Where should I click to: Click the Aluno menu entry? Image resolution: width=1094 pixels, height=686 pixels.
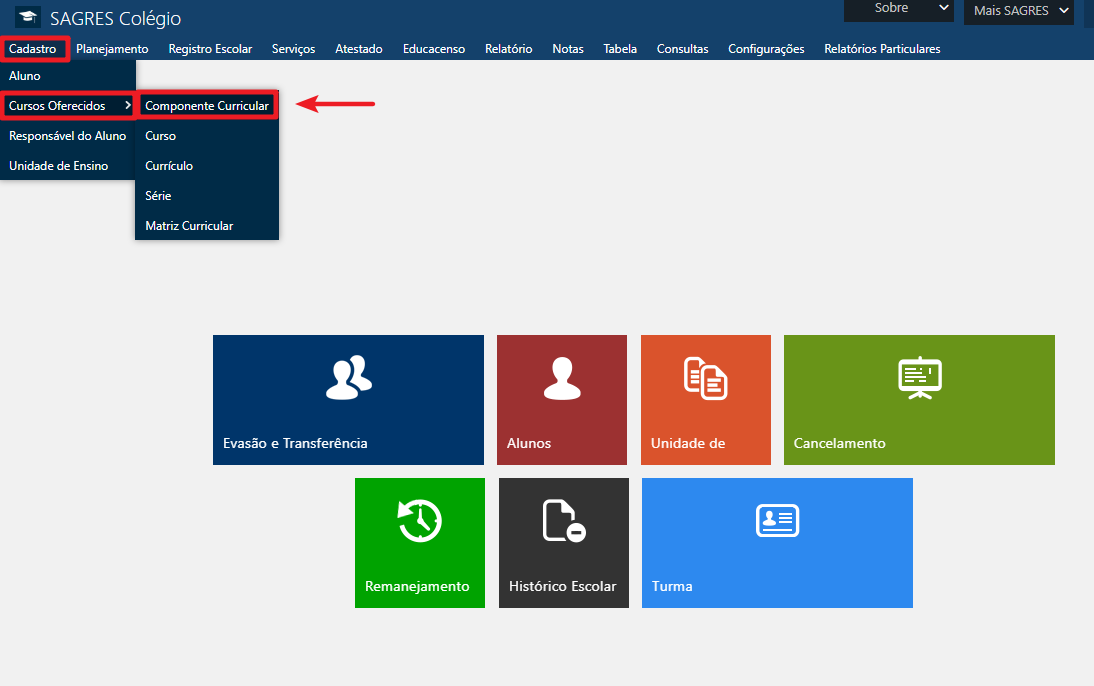point(25,76)
